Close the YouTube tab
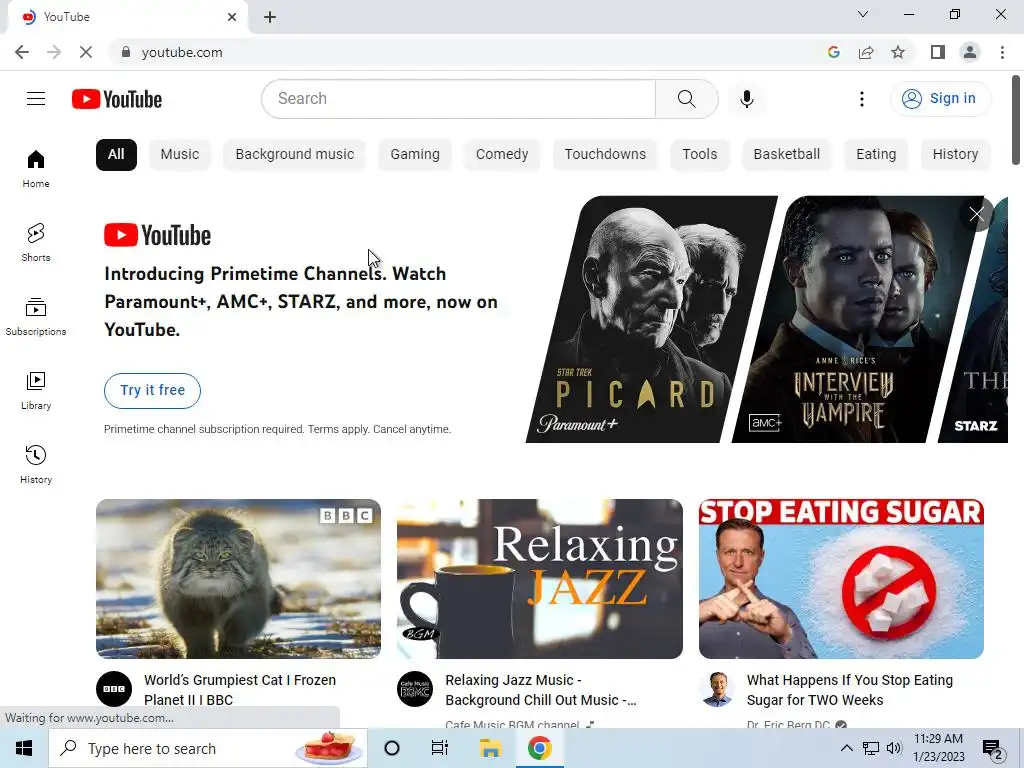Screen dimensions: 1024x768 click(x=232, y=17)
